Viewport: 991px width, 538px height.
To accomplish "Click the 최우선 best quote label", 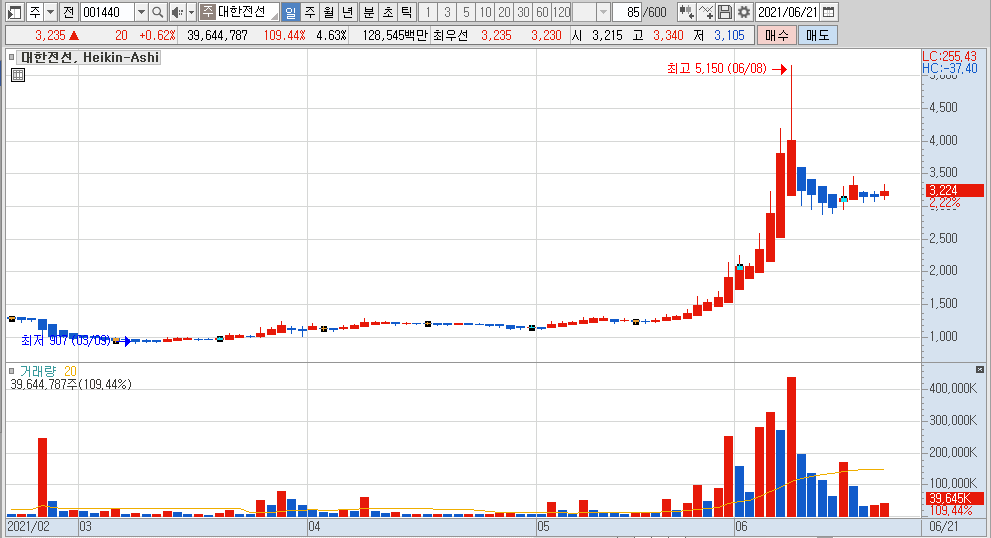I will 451,35.
